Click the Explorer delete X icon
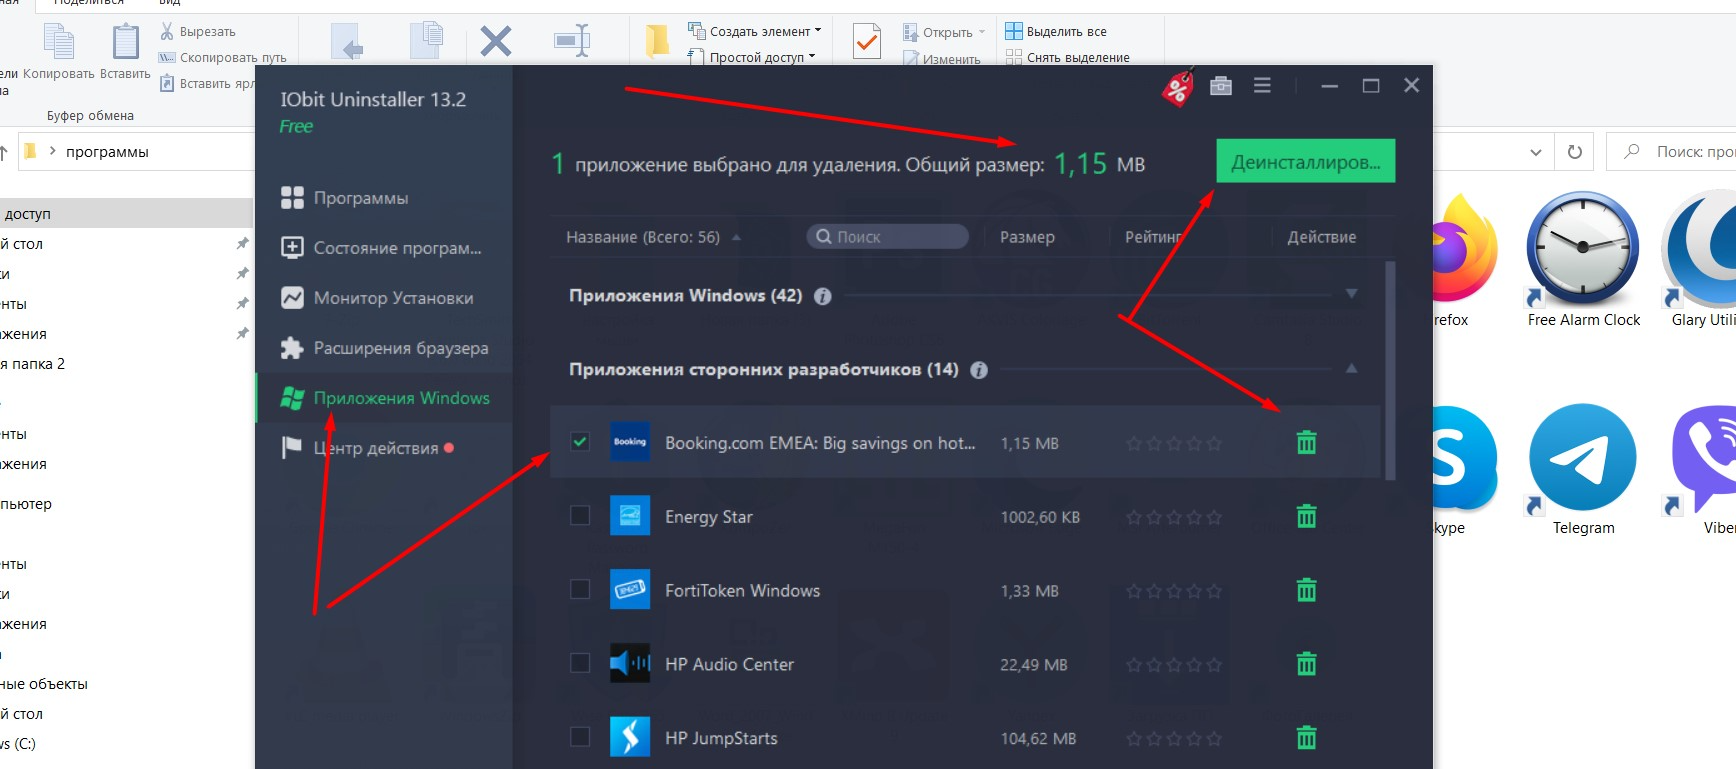1736x769 pixels. tap(496, 41)
